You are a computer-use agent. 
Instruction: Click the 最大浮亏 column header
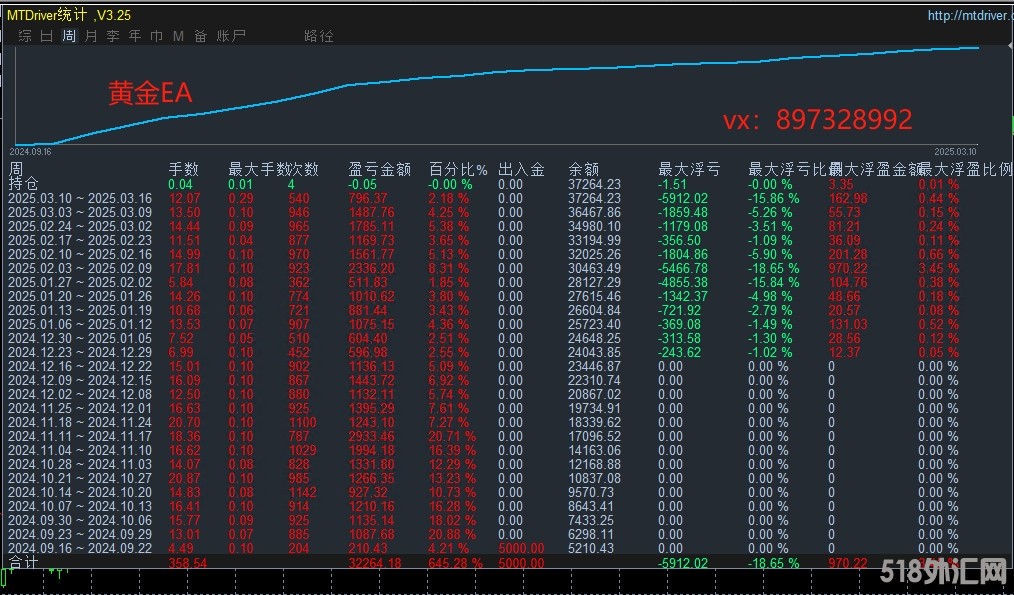(x=688, y=170)
